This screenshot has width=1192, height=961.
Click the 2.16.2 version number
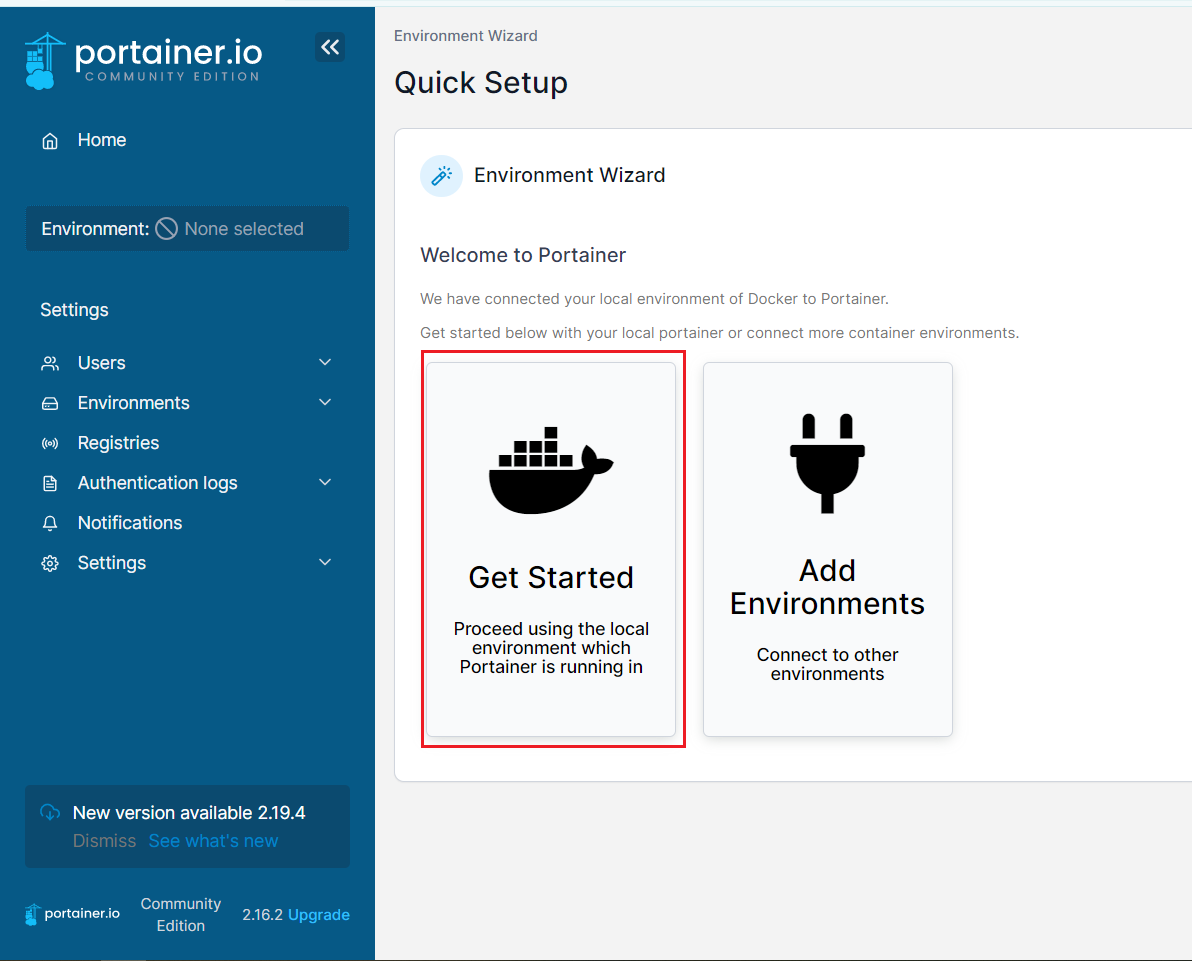262,915
